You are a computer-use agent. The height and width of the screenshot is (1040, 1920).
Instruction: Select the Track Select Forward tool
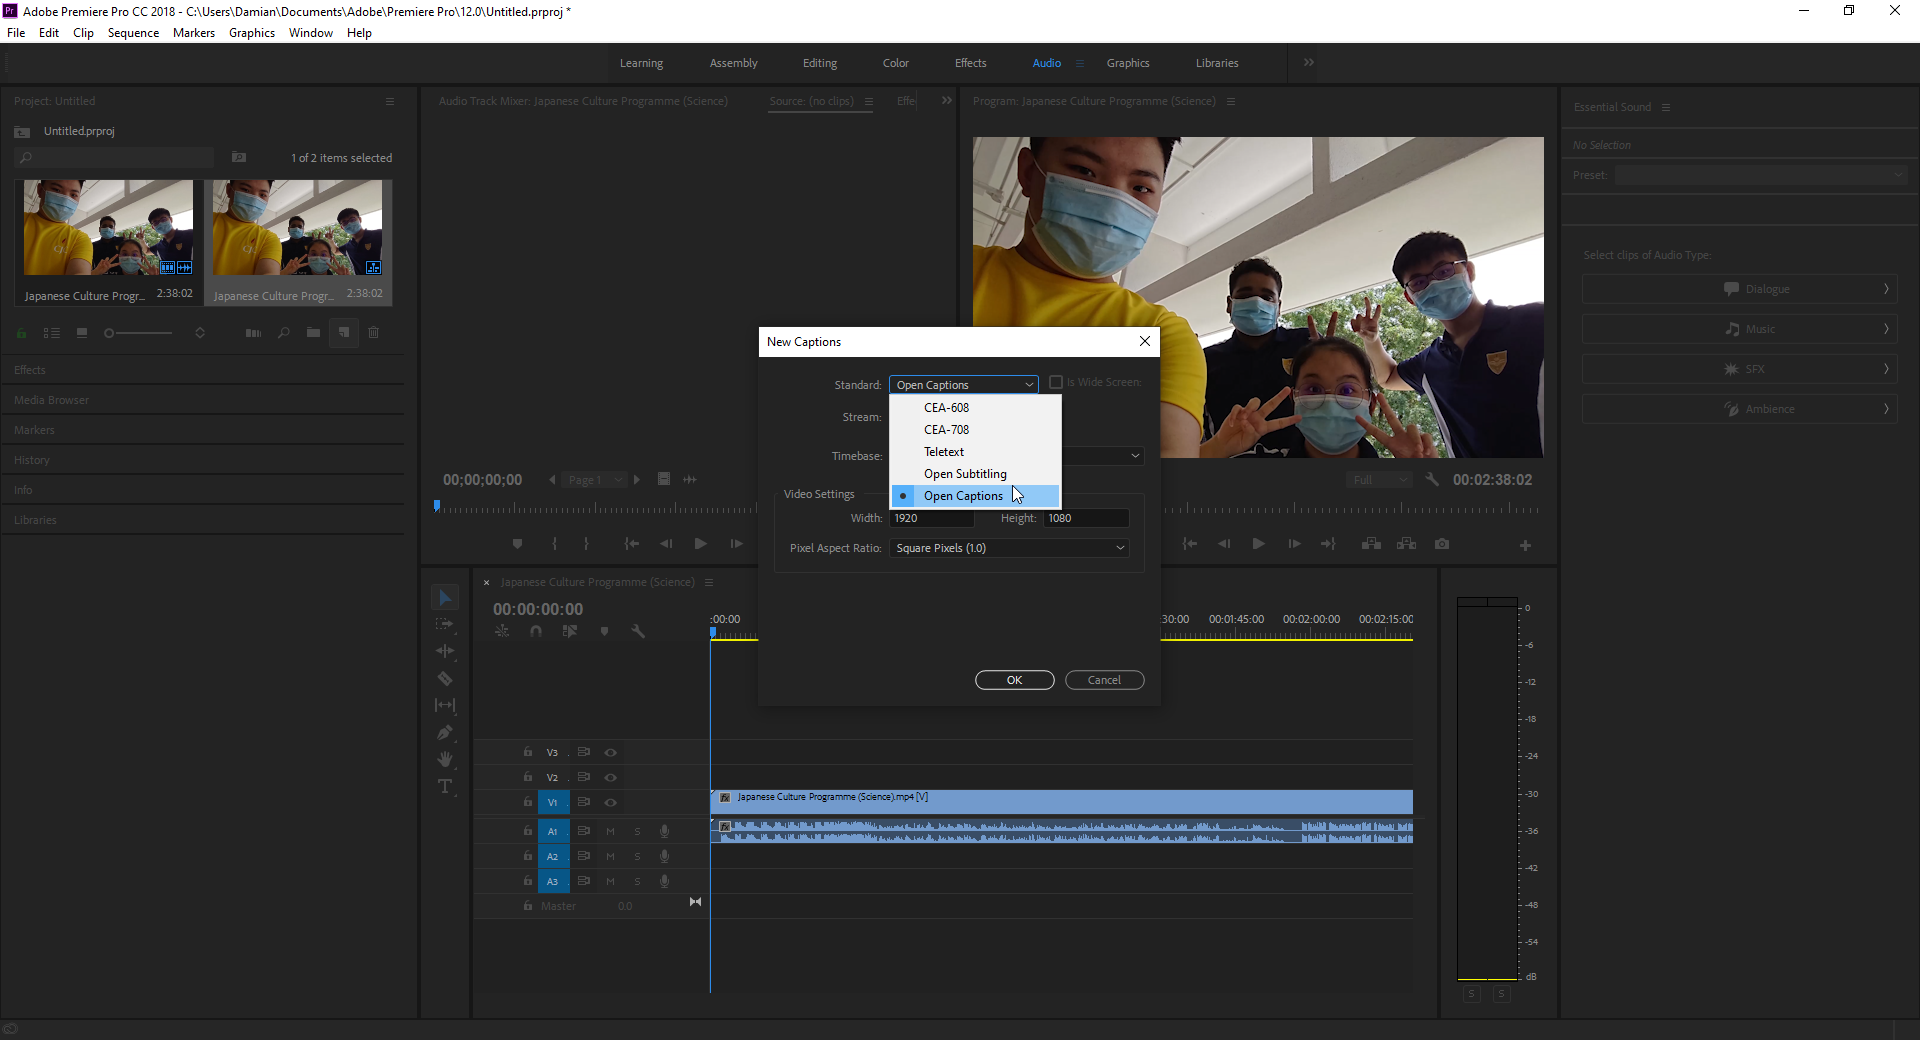coord(445,624)
